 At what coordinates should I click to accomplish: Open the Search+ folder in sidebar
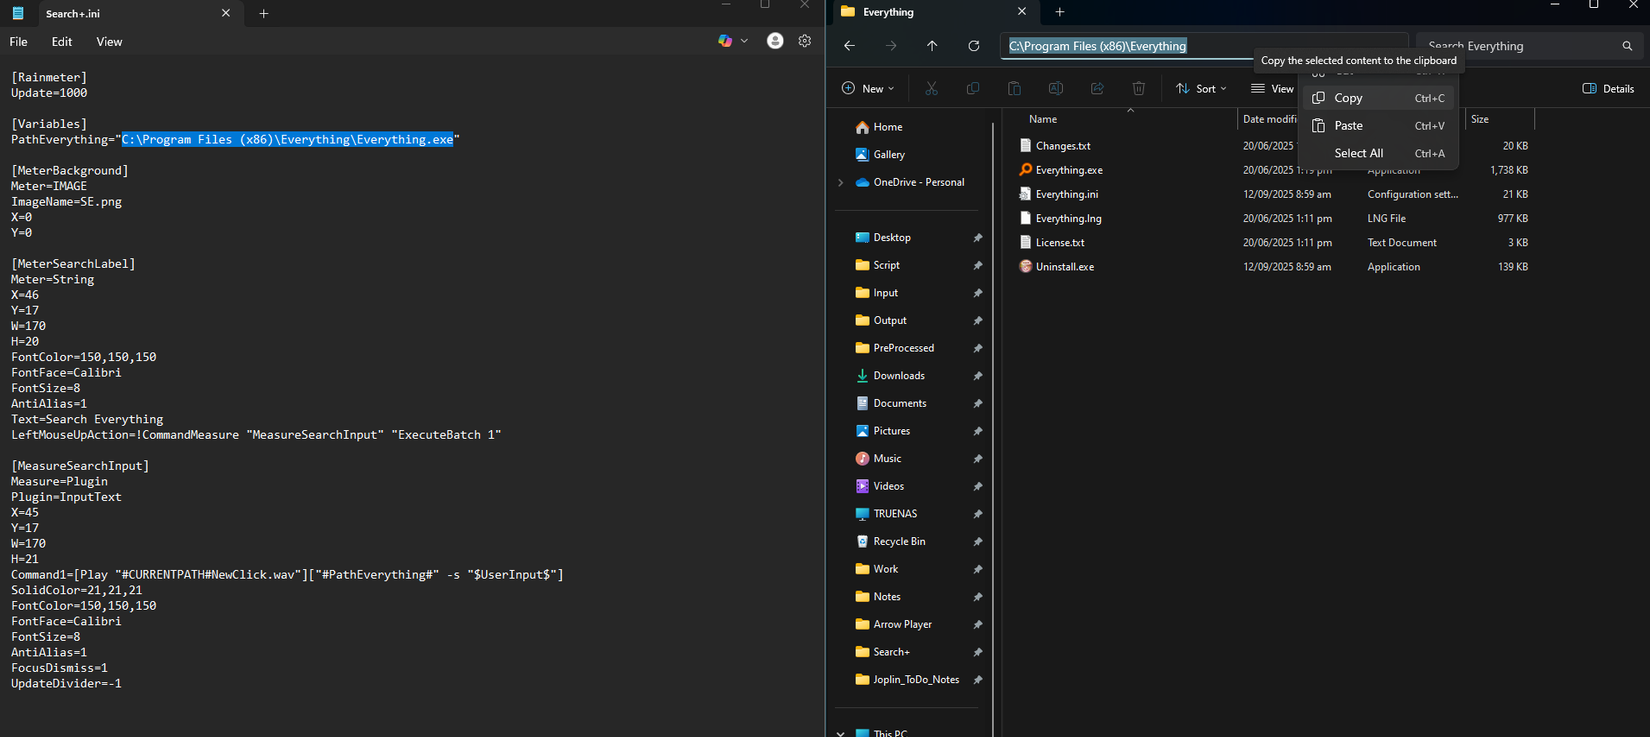(891, 652)
